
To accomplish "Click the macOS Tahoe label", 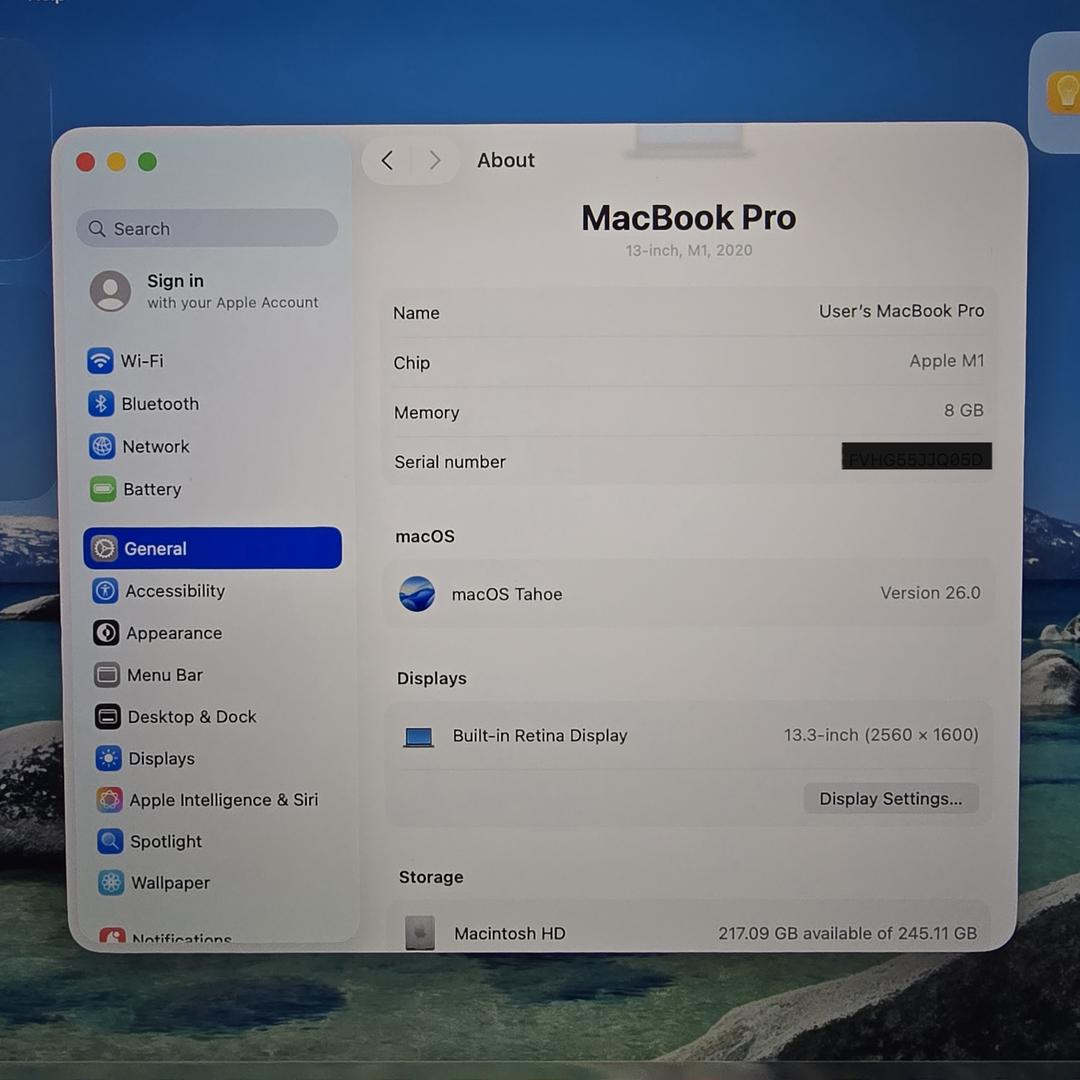I will pyautogui.click(x=507, y=594).
